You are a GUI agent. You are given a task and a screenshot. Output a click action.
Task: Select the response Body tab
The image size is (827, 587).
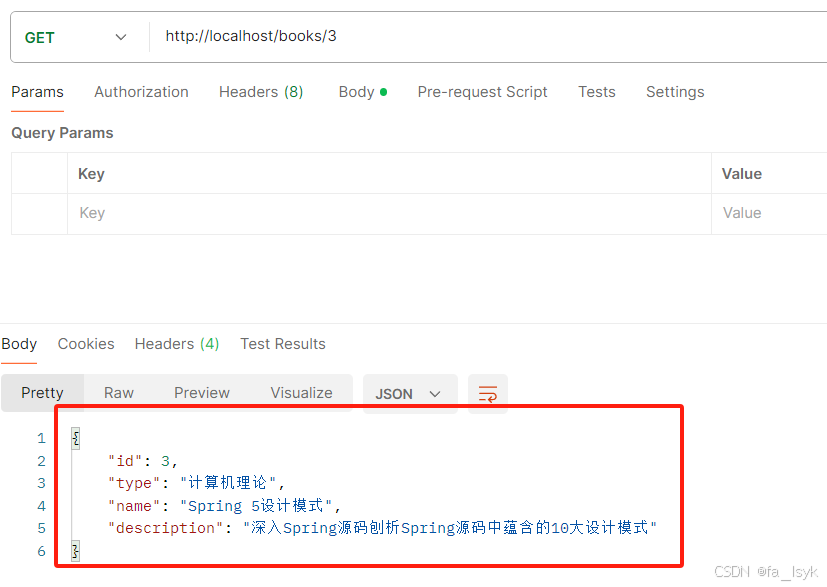[x=19, y=344]
